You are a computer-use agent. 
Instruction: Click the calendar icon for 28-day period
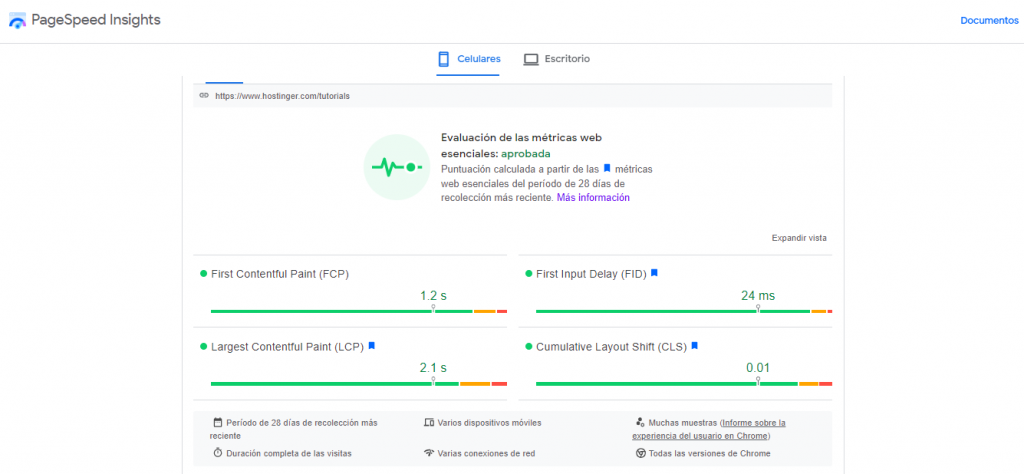point(218,422)
